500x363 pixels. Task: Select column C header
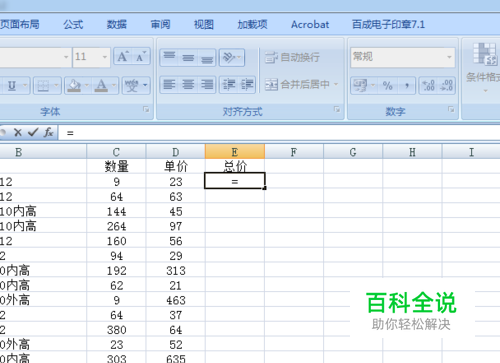tap(116, 152)
